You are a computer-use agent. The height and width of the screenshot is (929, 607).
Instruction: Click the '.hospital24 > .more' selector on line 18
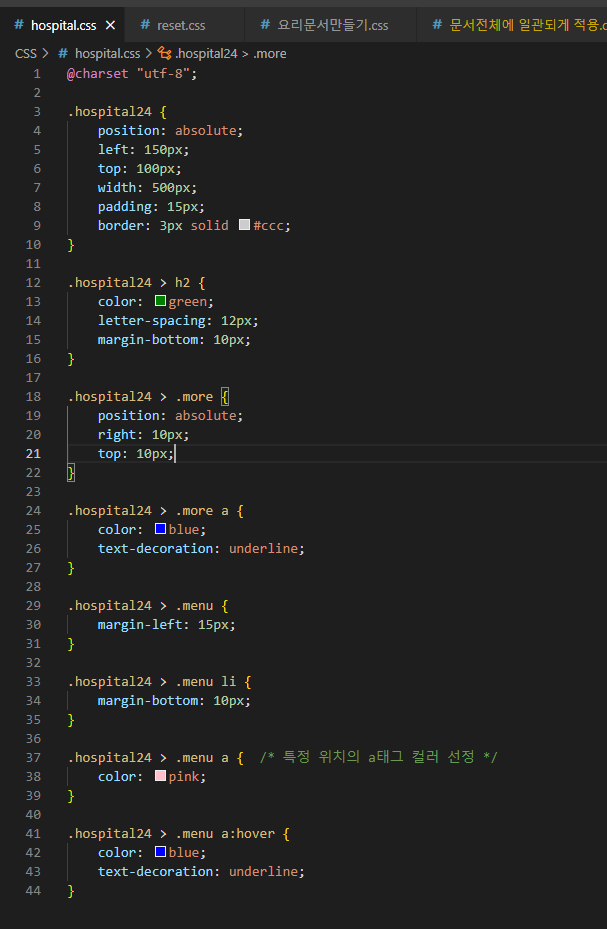[x=140, y=396]
